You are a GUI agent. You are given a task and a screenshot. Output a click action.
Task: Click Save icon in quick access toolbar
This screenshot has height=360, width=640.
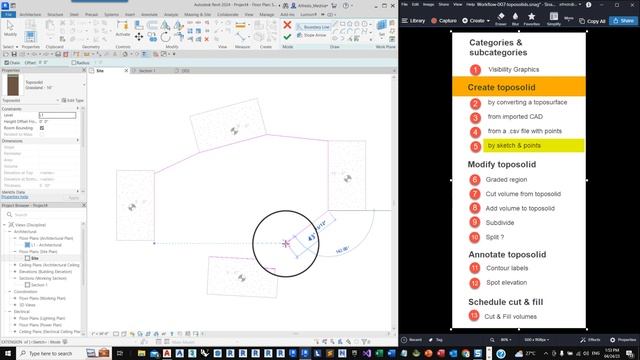pos(14,54)
